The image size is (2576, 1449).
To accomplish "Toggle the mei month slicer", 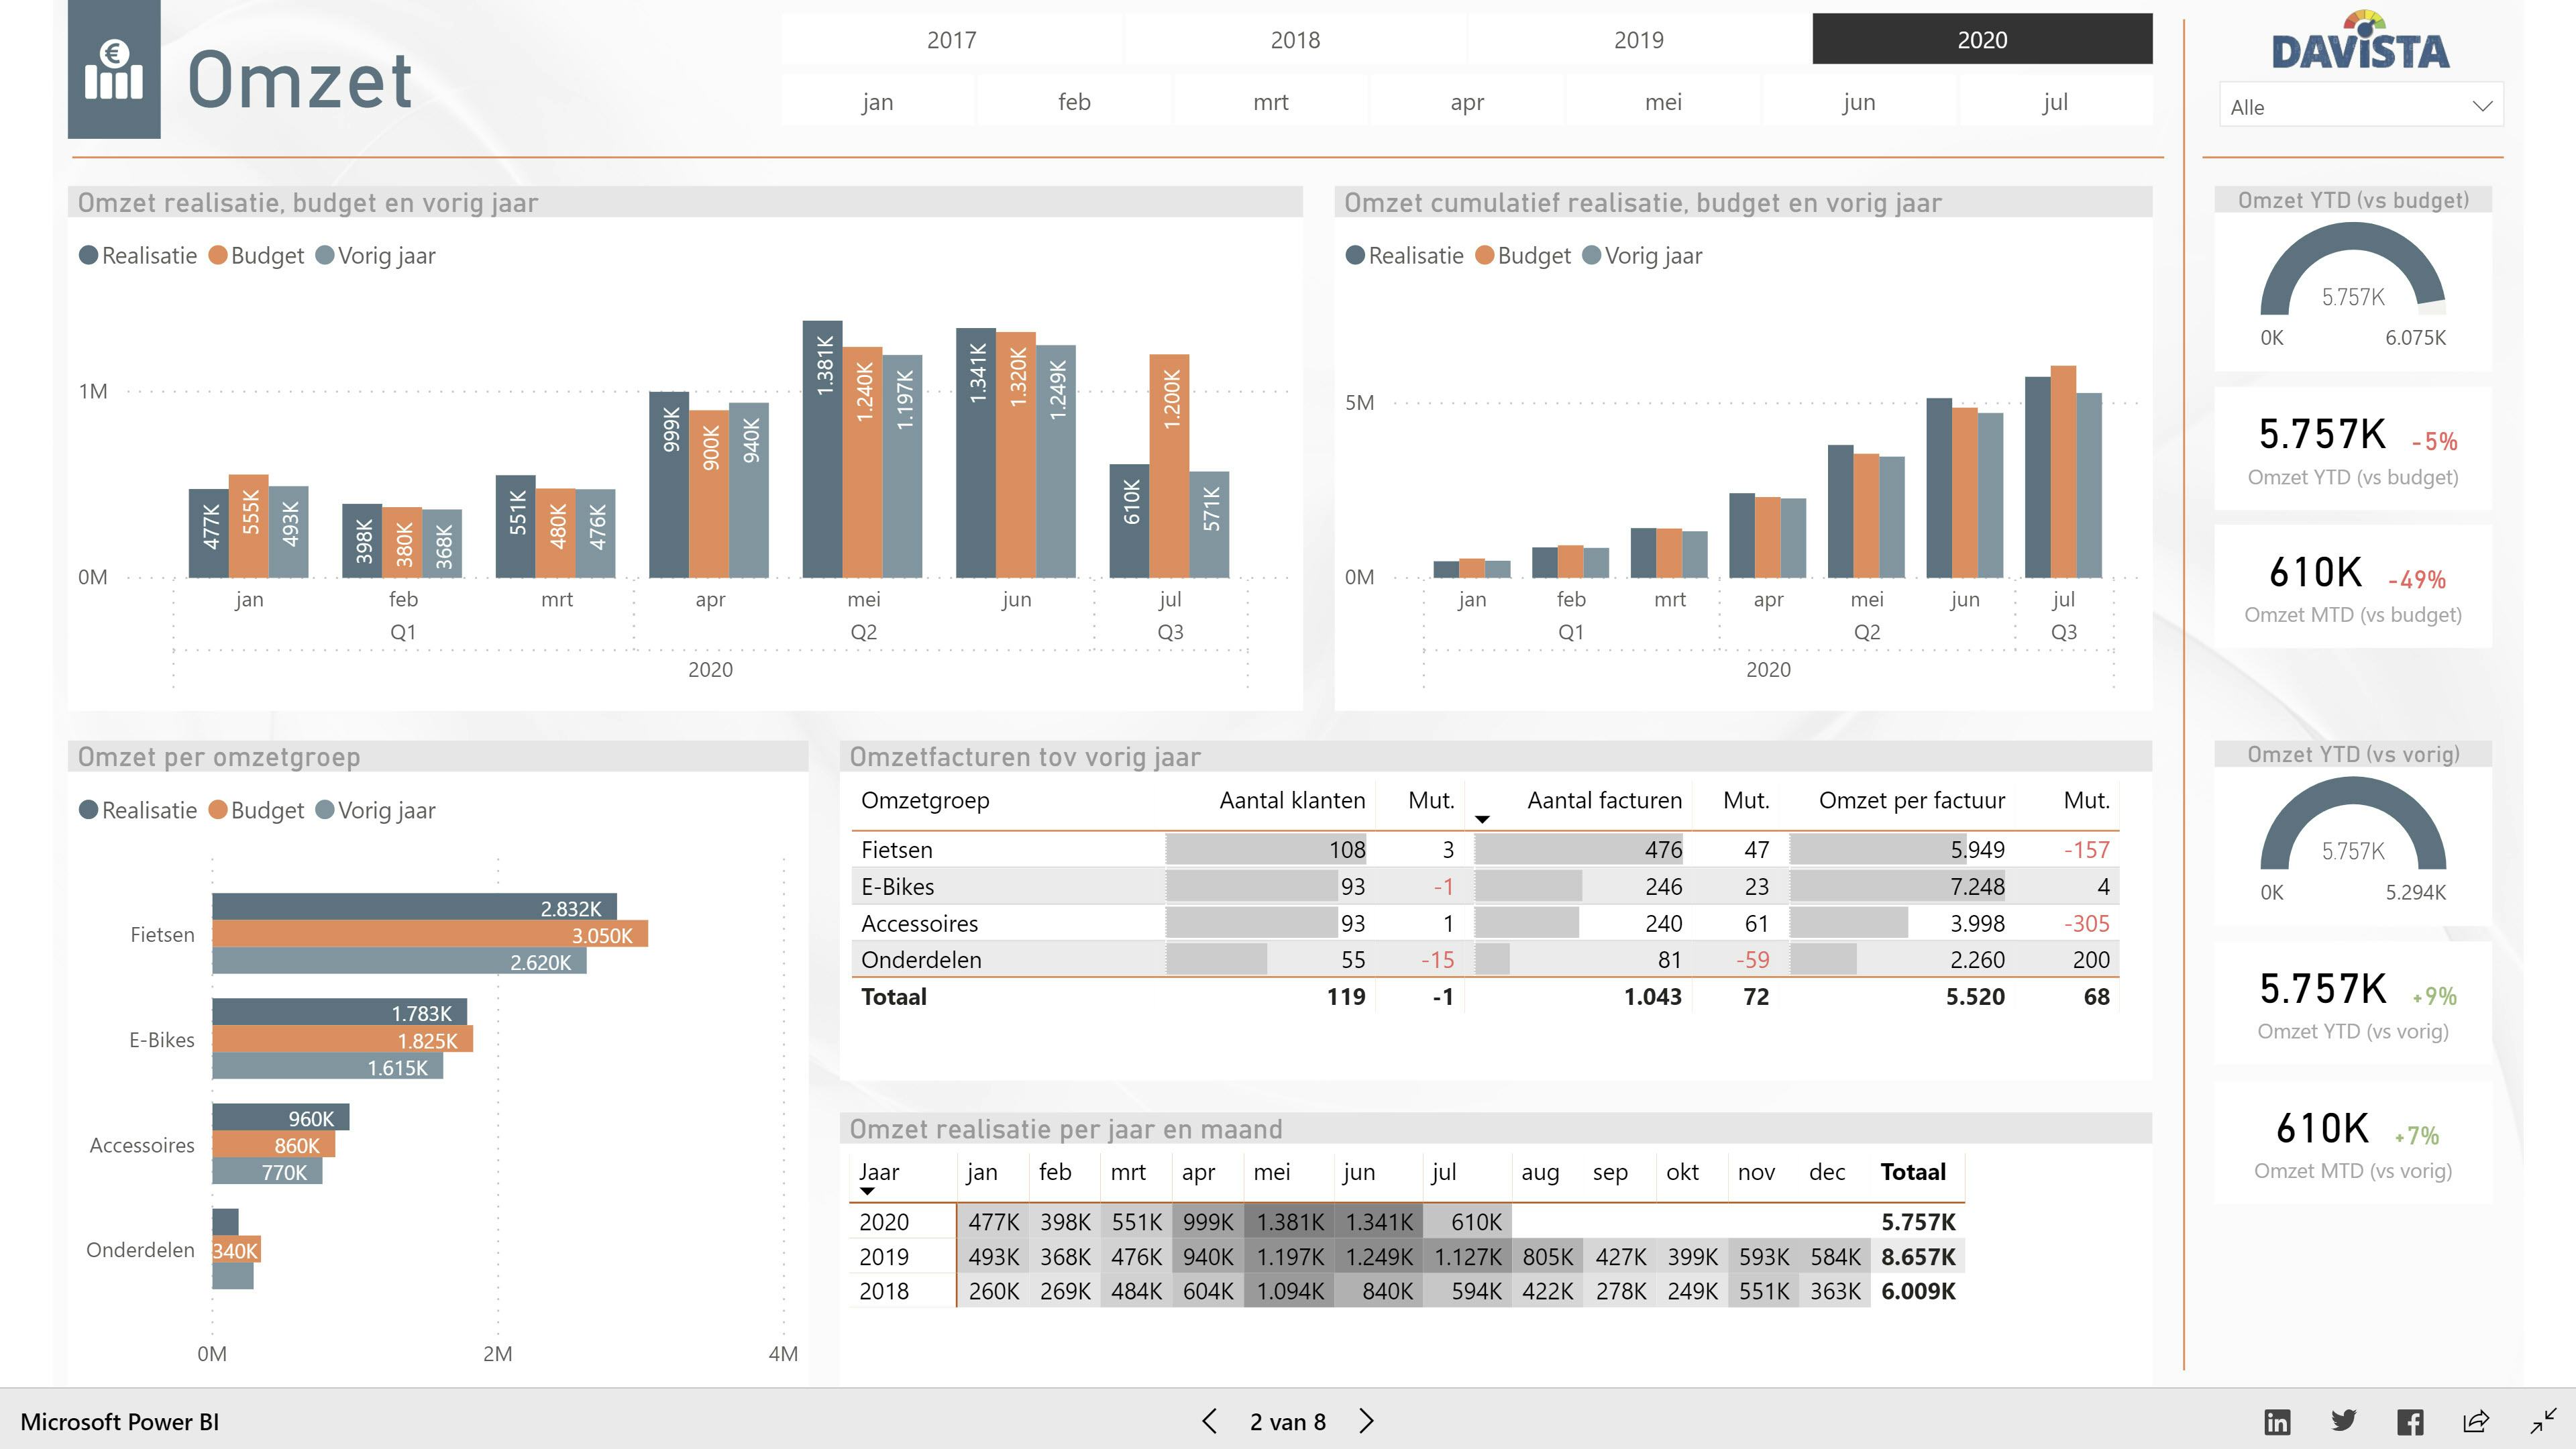I will [x=1663, y=102].
